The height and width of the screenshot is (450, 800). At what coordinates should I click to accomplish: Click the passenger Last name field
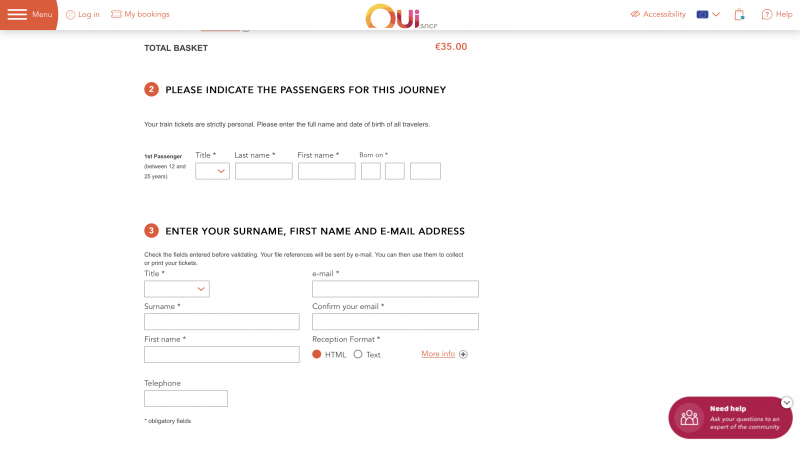(264, 171)
